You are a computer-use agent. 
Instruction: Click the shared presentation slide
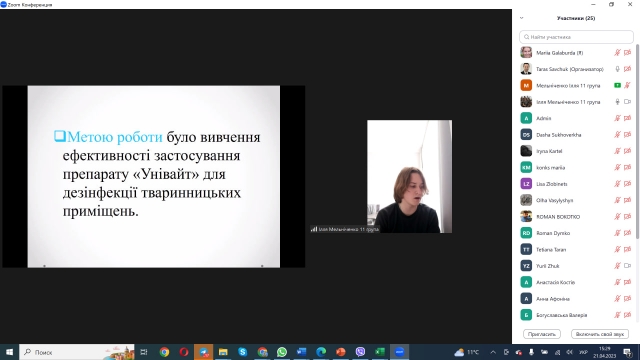point(154,176)
